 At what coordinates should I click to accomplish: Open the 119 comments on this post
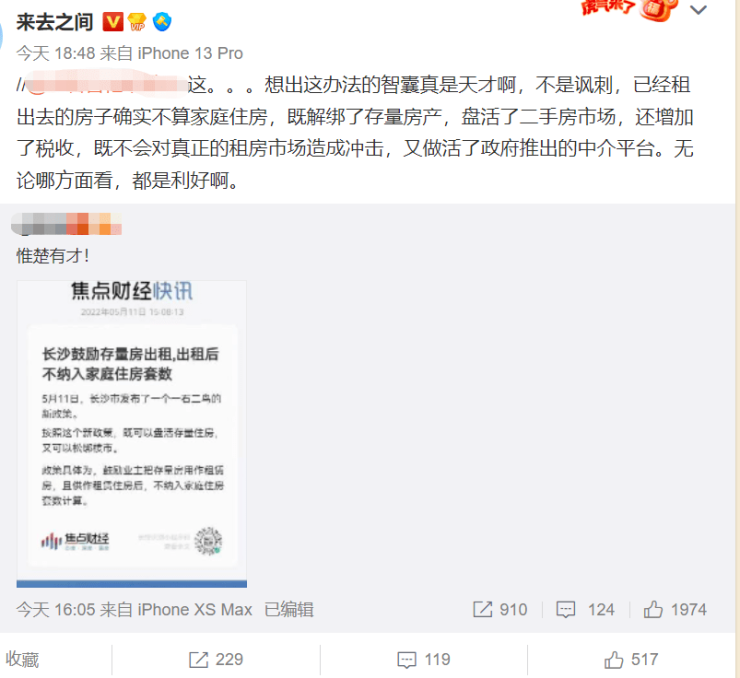[424, 660]
